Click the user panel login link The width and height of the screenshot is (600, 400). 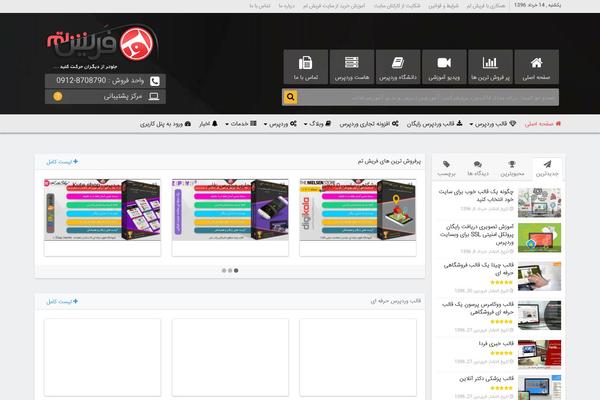(165, 124)
